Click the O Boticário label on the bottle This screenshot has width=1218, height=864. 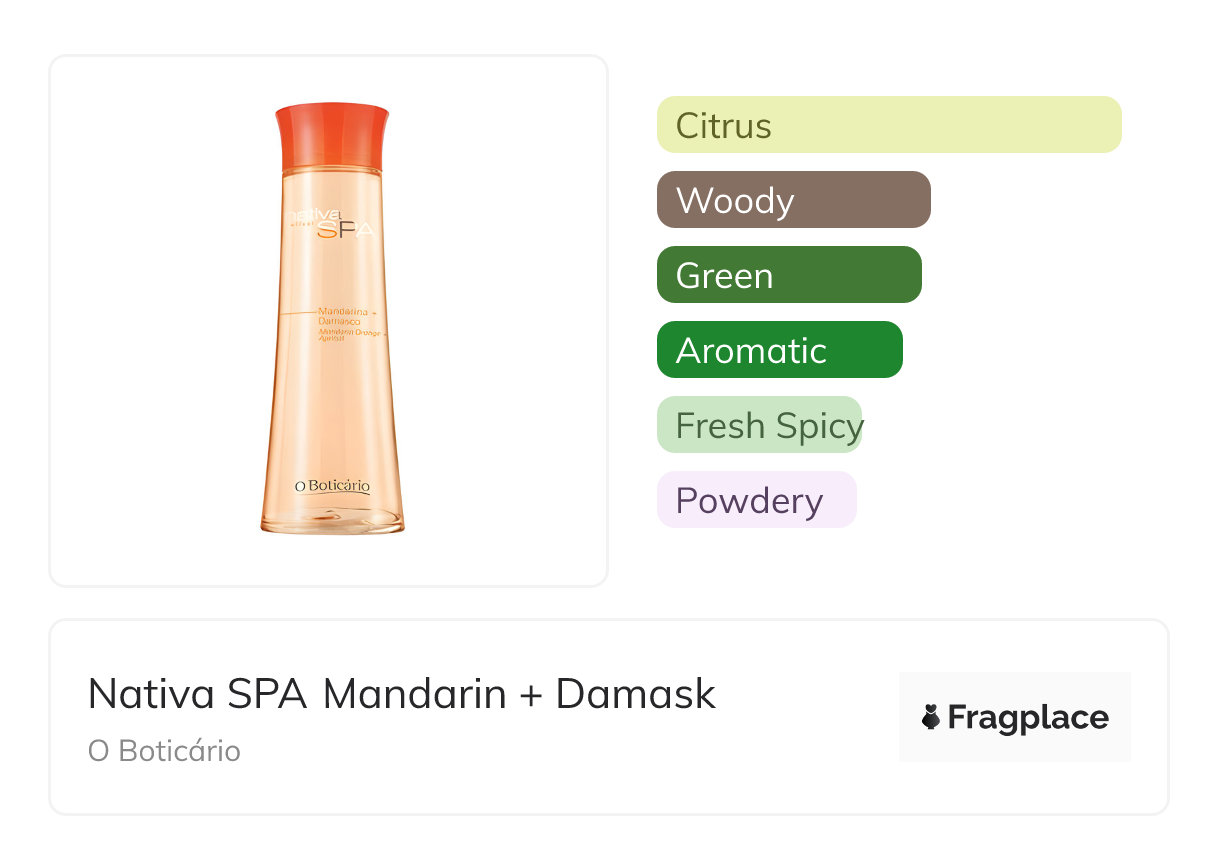(x=332, y=486)
